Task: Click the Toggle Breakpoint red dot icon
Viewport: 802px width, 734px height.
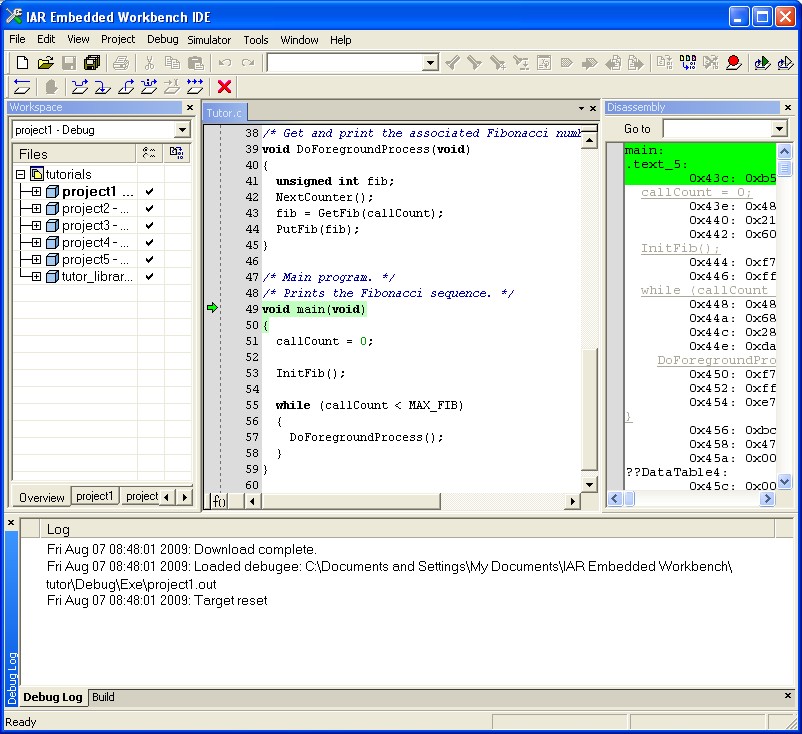Action: (733, 63)
